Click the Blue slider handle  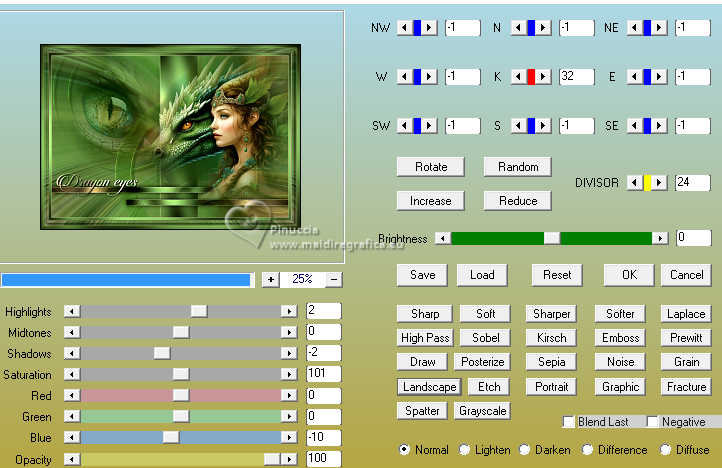(171, 437)
